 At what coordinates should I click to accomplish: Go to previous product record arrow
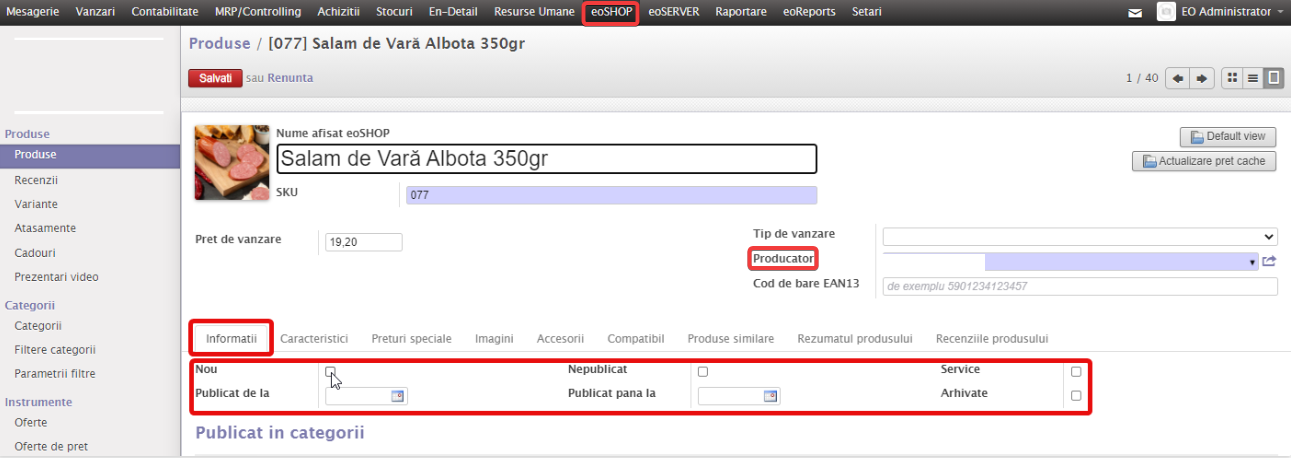(1178, 78)
